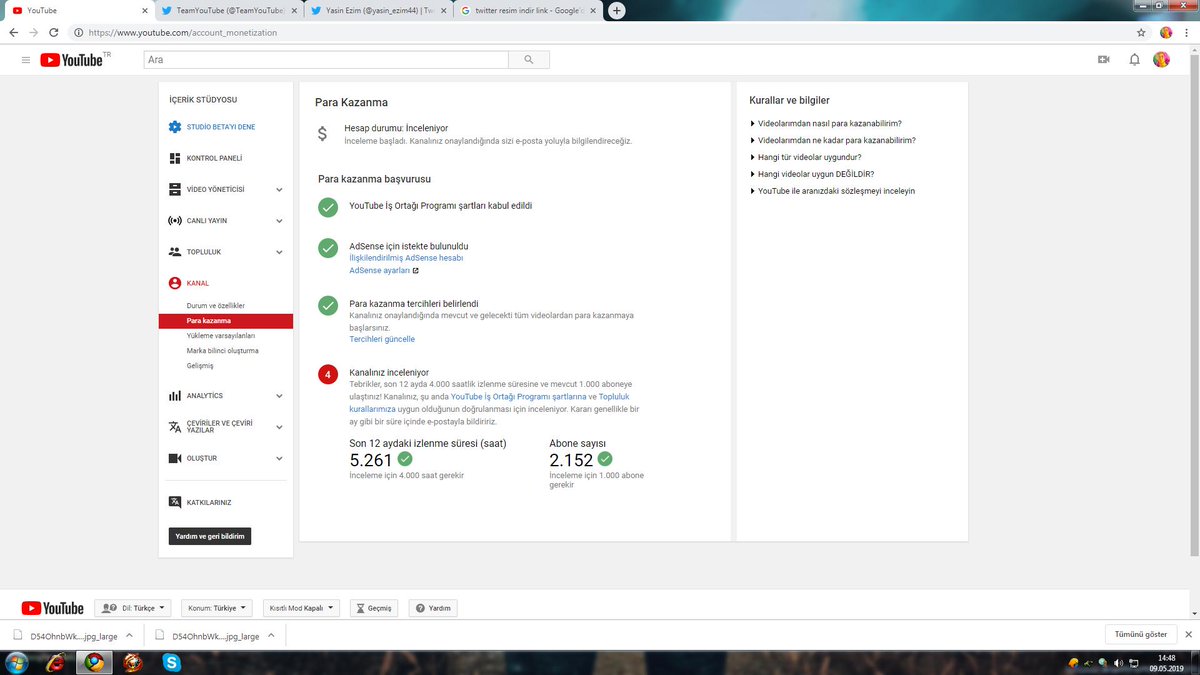
Task: Select the highlighted Para kazanma item
Action: coord(226,321)
